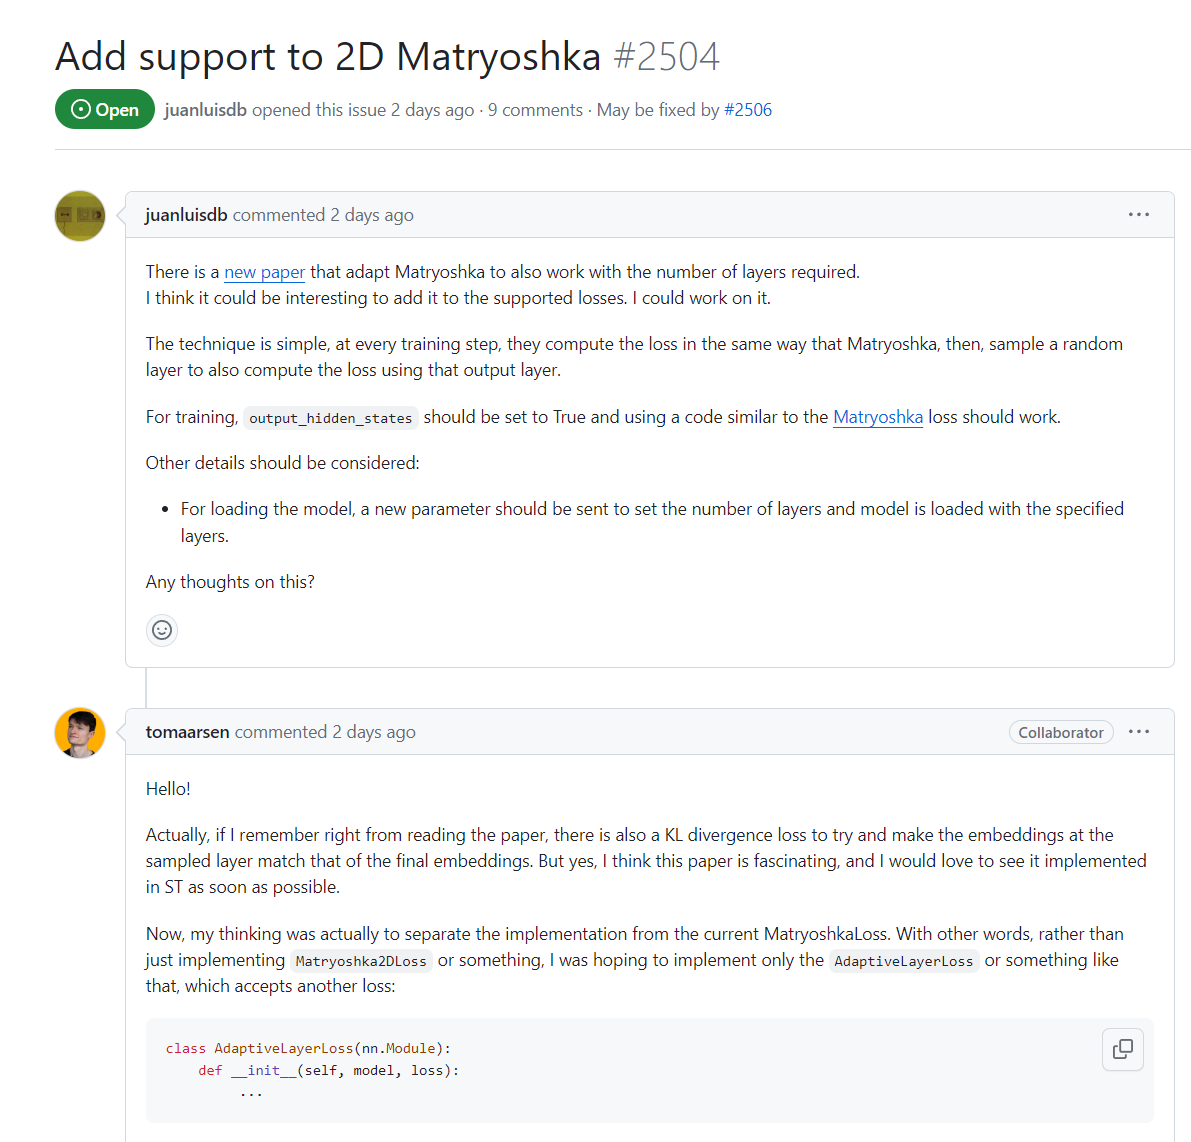1191x1142 pixels.
Task: Click the green Open status badge
Action: tap(105, 110)
